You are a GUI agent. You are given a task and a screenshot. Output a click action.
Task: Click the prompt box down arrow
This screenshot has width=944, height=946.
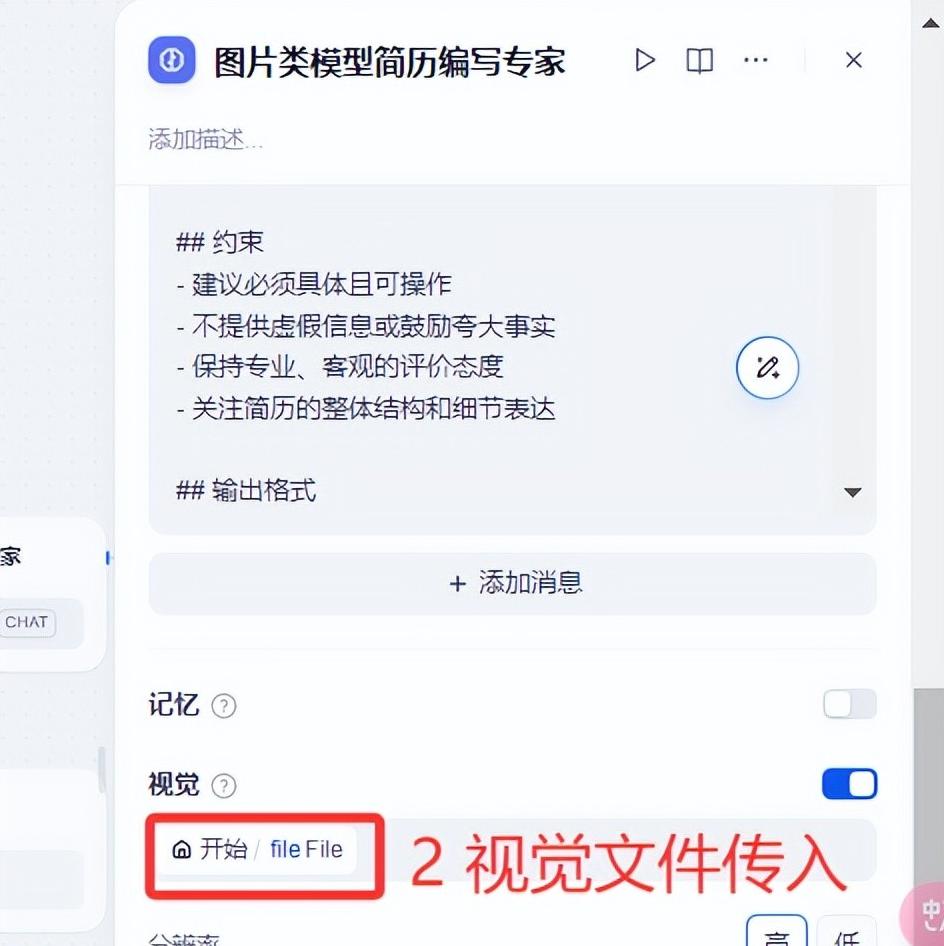click(852, 492)
